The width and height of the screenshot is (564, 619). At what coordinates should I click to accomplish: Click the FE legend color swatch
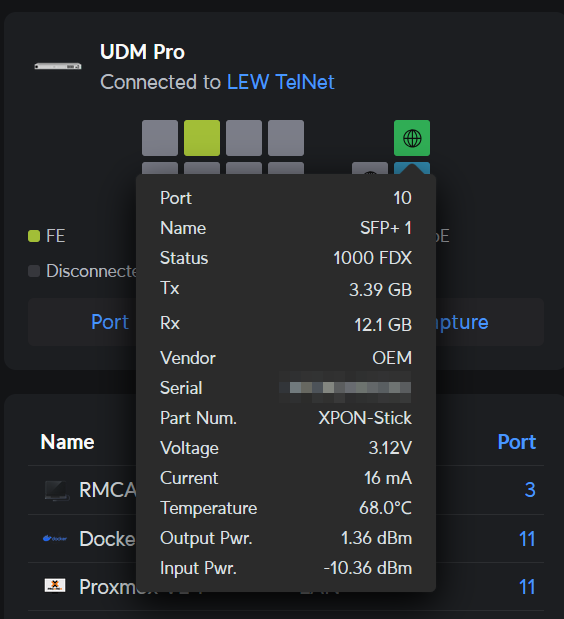click(x=34, y=236)
